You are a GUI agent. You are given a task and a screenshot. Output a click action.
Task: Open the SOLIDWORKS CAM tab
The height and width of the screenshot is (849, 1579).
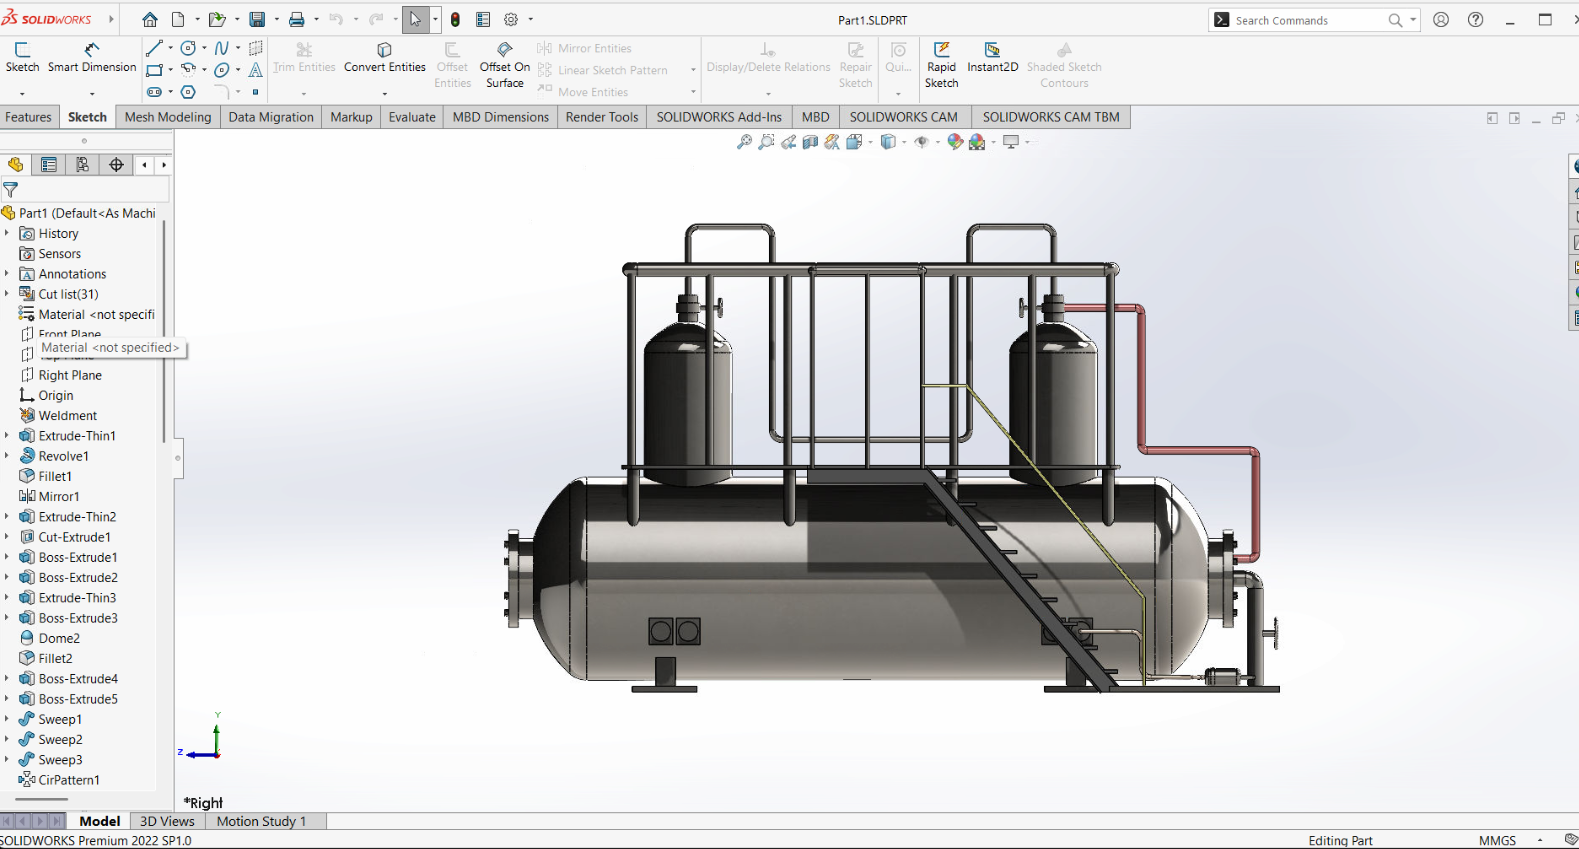click(903, 117)
